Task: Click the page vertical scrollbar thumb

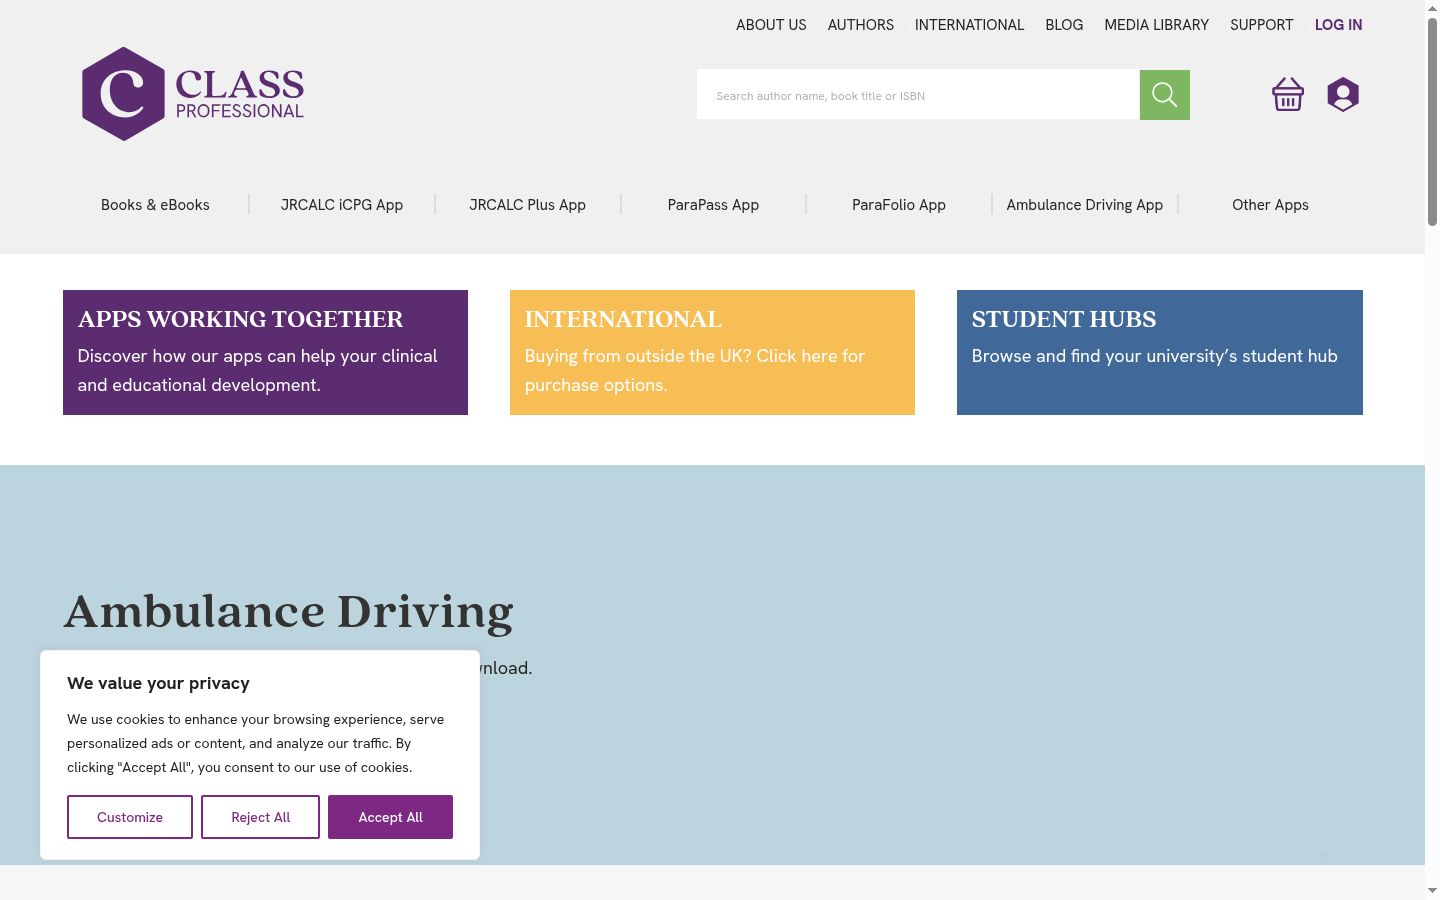Action: [1432, 120]
